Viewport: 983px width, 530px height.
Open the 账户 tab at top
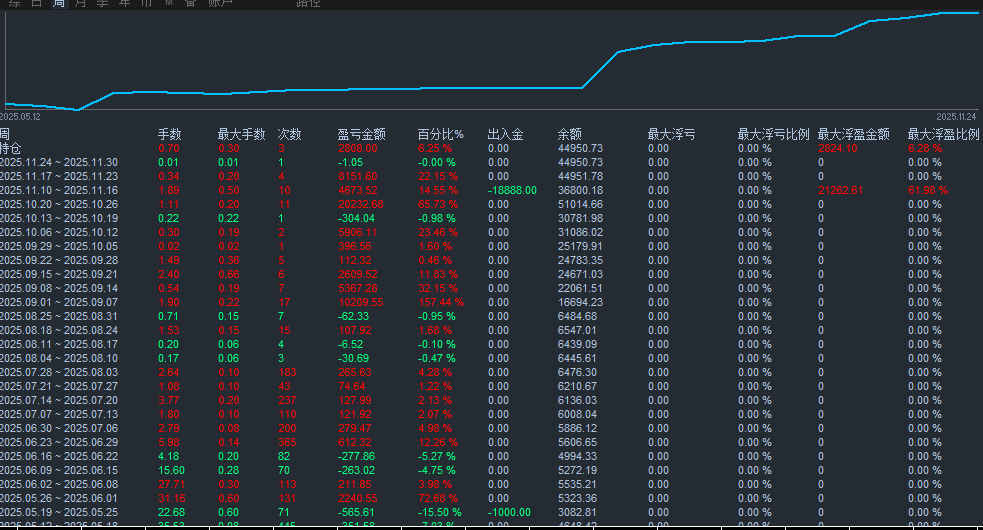221,4
